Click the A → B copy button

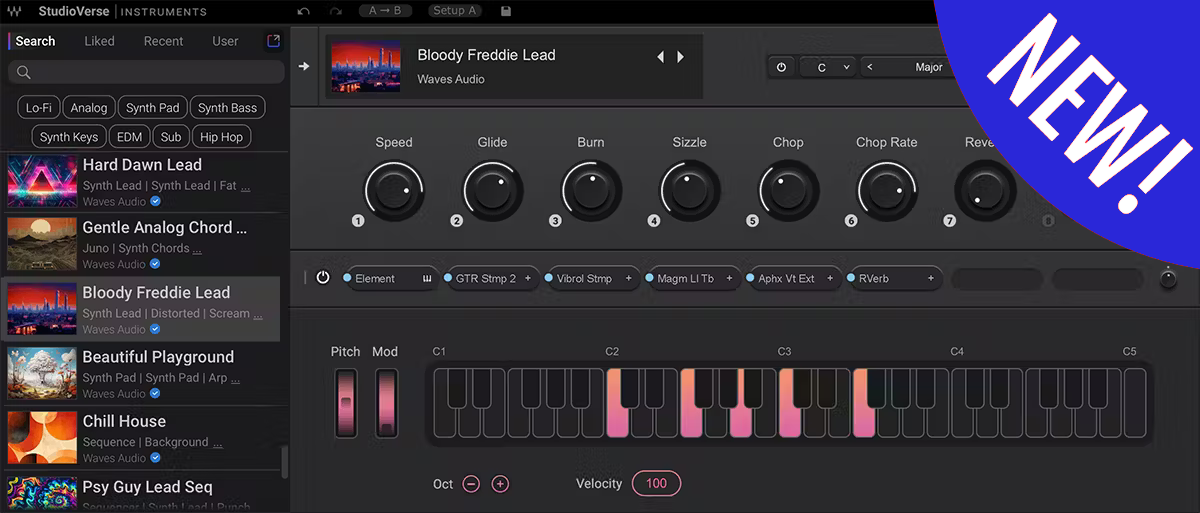[385, 11]
